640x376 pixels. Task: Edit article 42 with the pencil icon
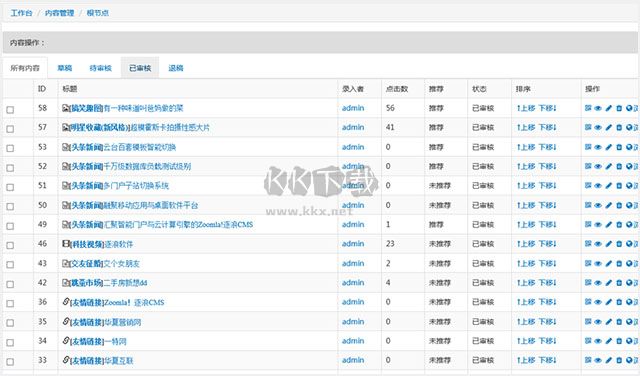pos(609,283)
